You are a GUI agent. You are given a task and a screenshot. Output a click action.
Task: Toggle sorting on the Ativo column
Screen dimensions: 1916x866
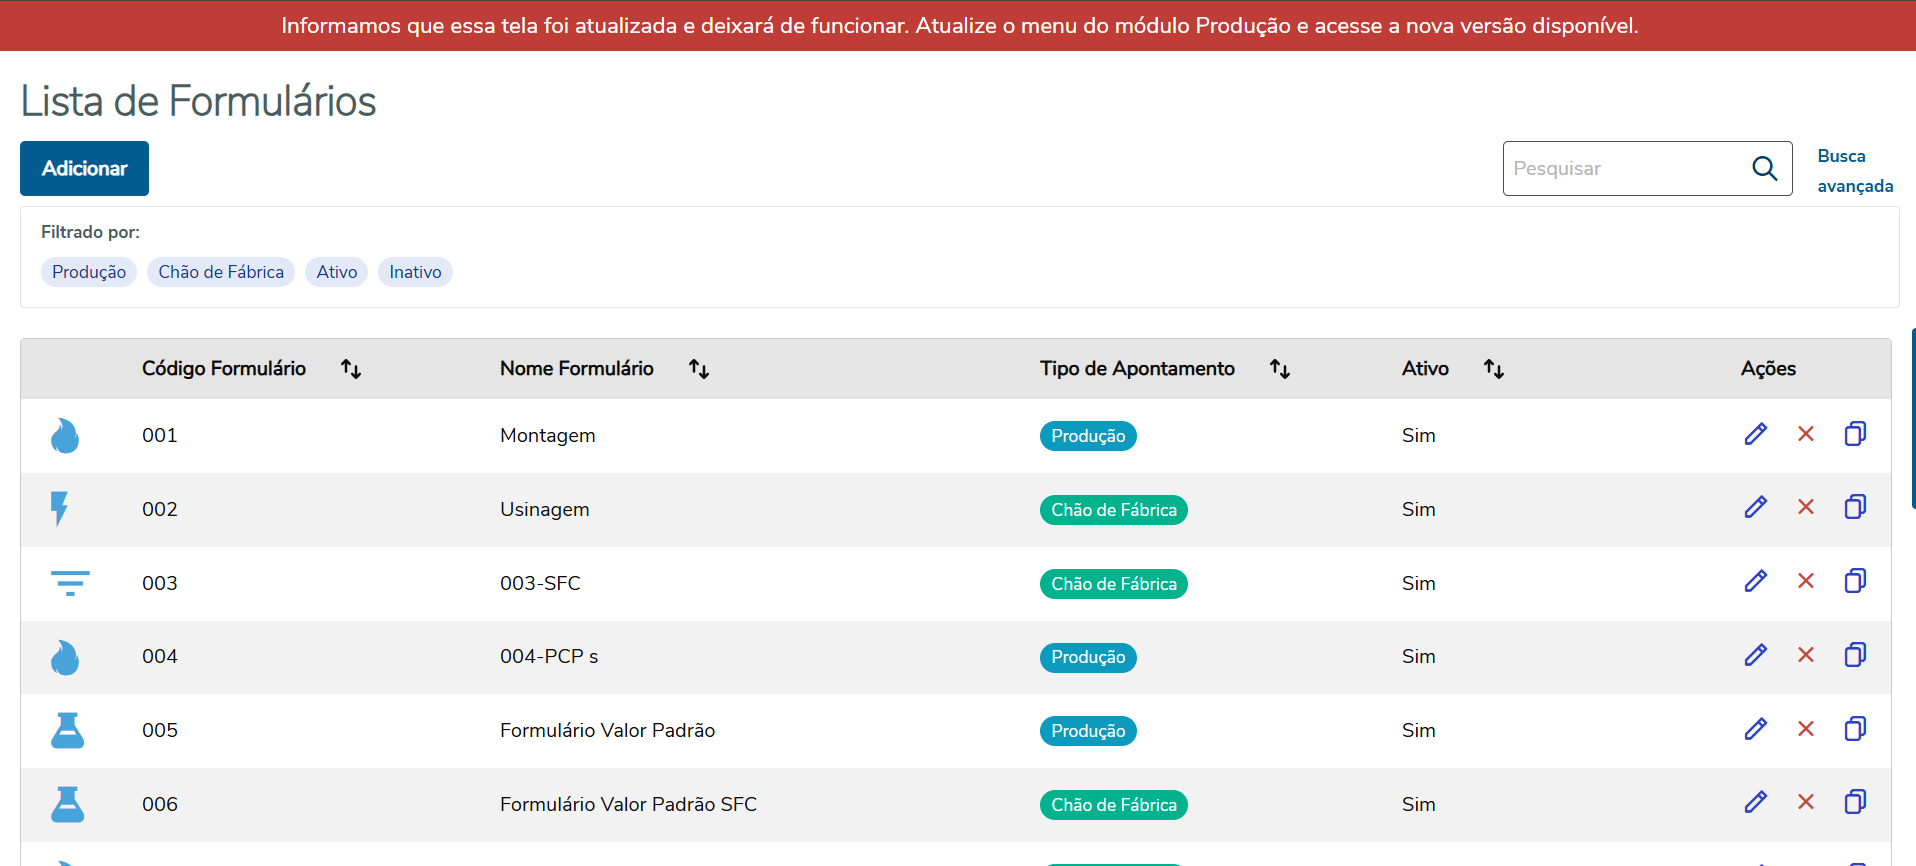[x=1493, y=369]
